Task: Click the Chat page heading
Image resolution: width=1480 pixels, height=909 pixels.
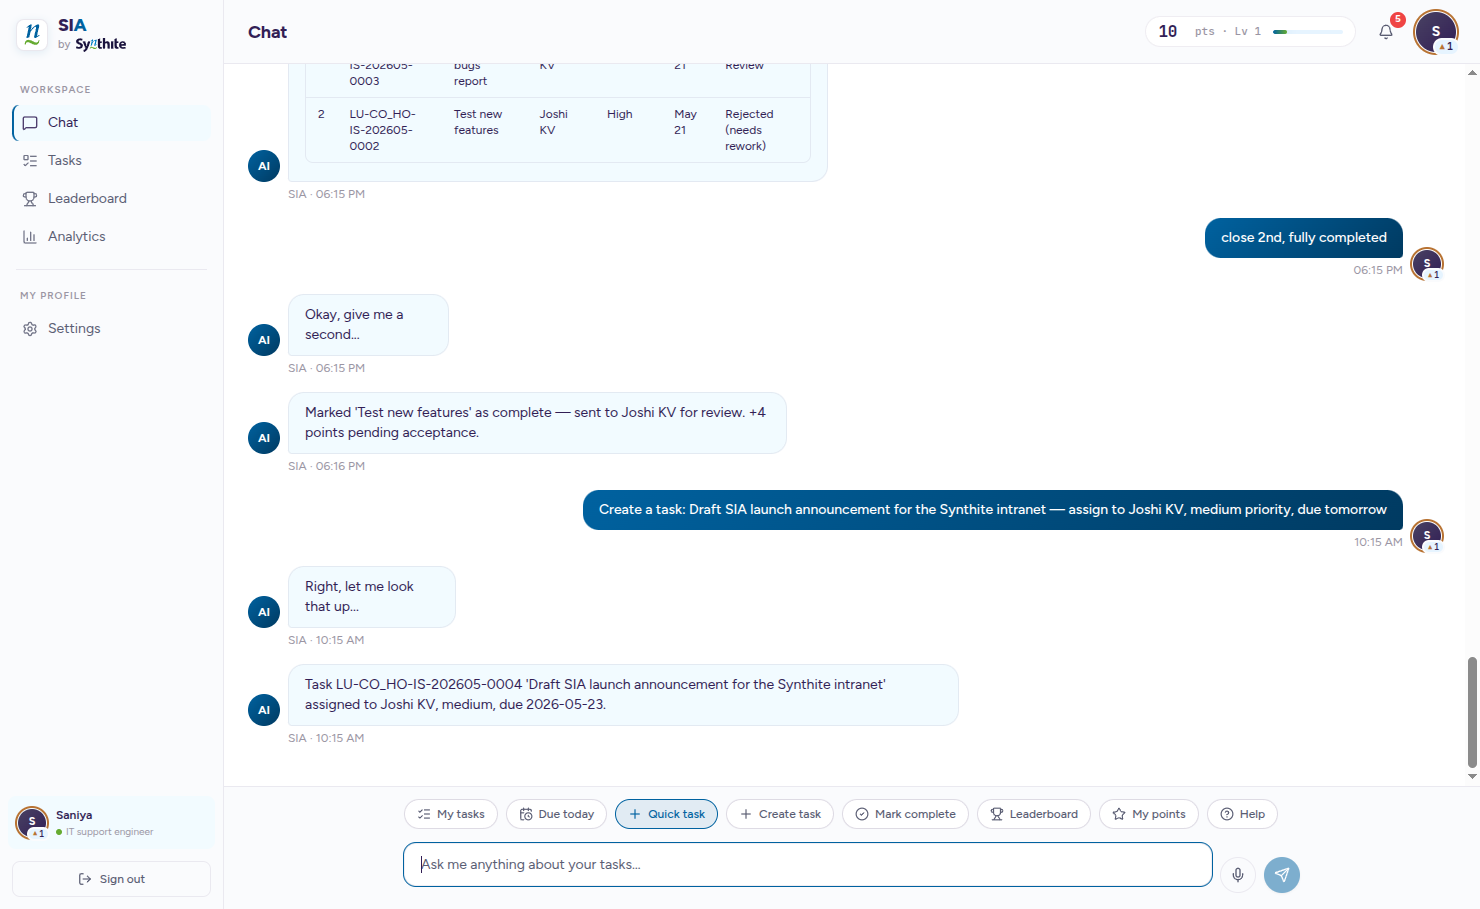Action: pyautogui.click(x=267, y=32)
